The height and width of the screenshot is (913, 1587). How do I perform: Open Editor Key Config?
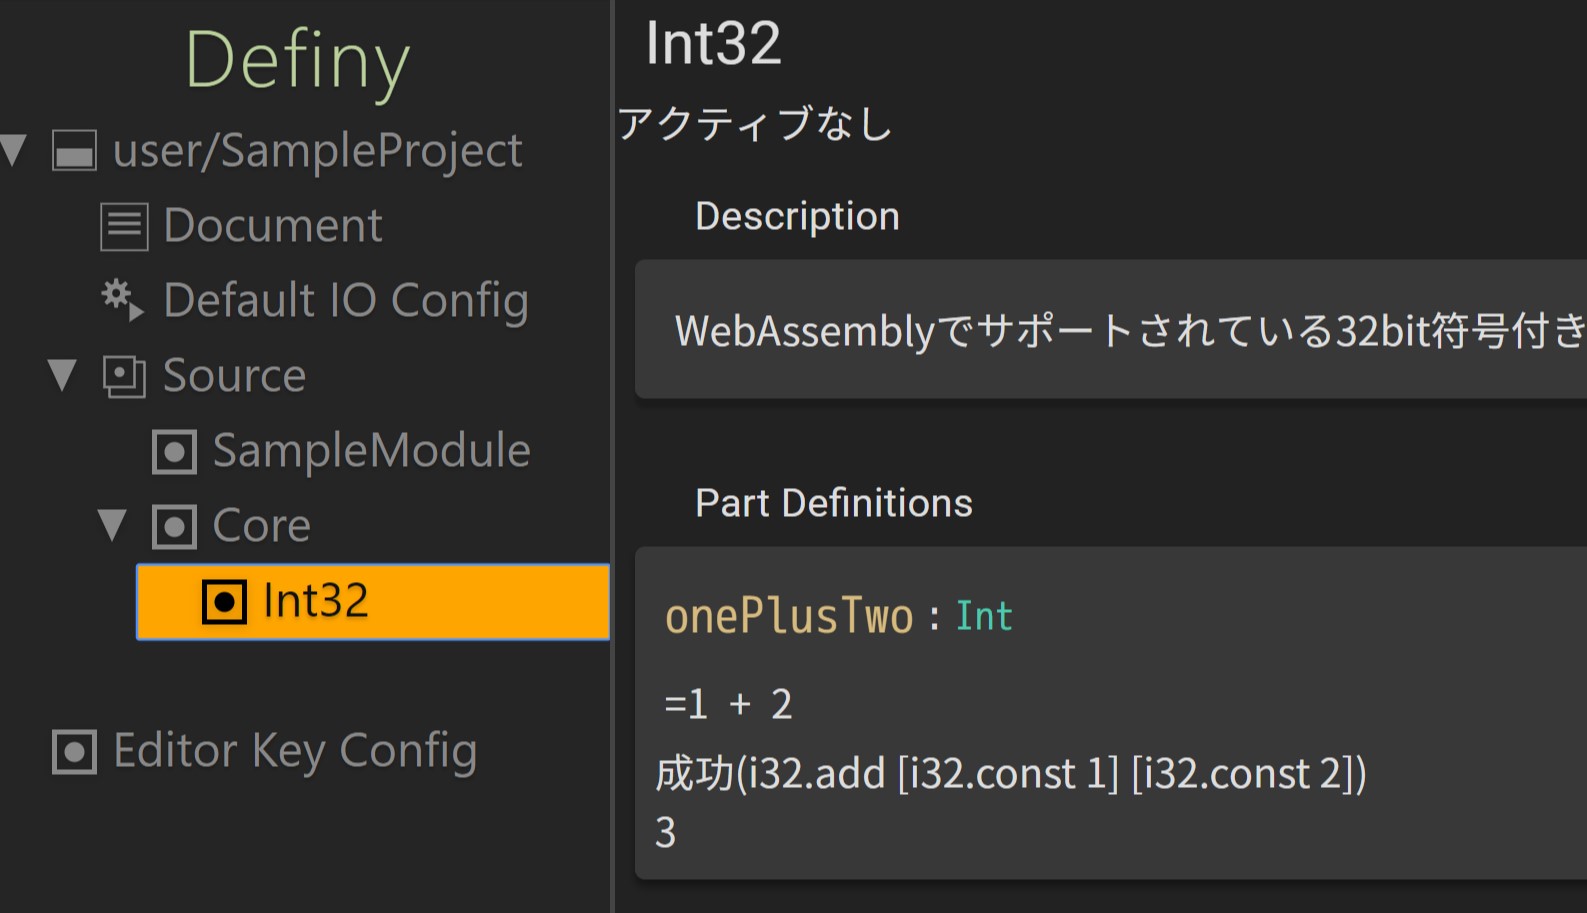295,751
